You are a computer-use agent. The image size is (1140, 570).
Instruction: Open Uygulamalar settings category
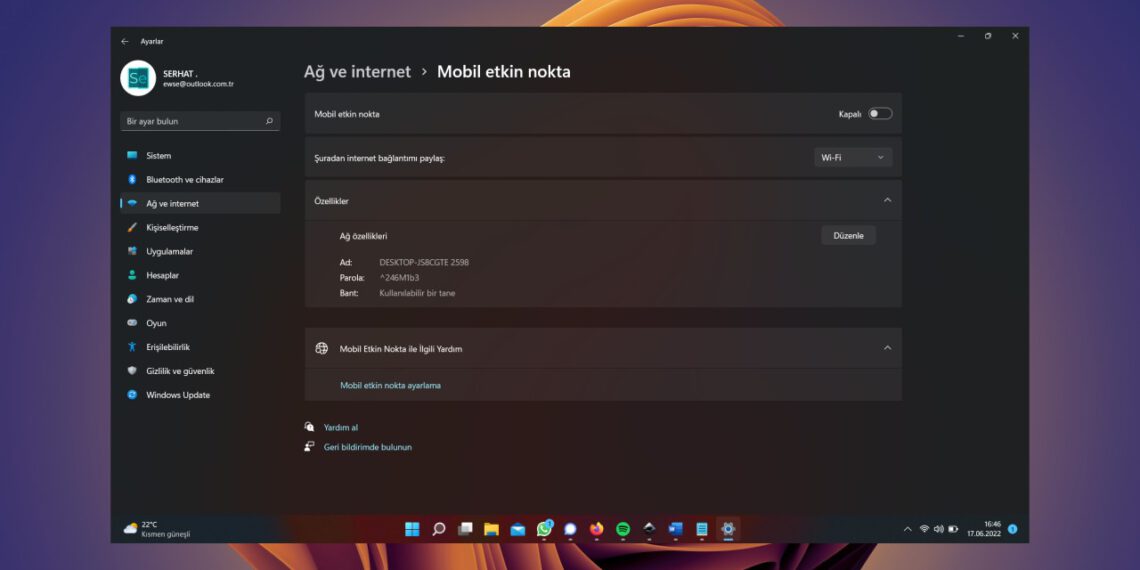200,252
